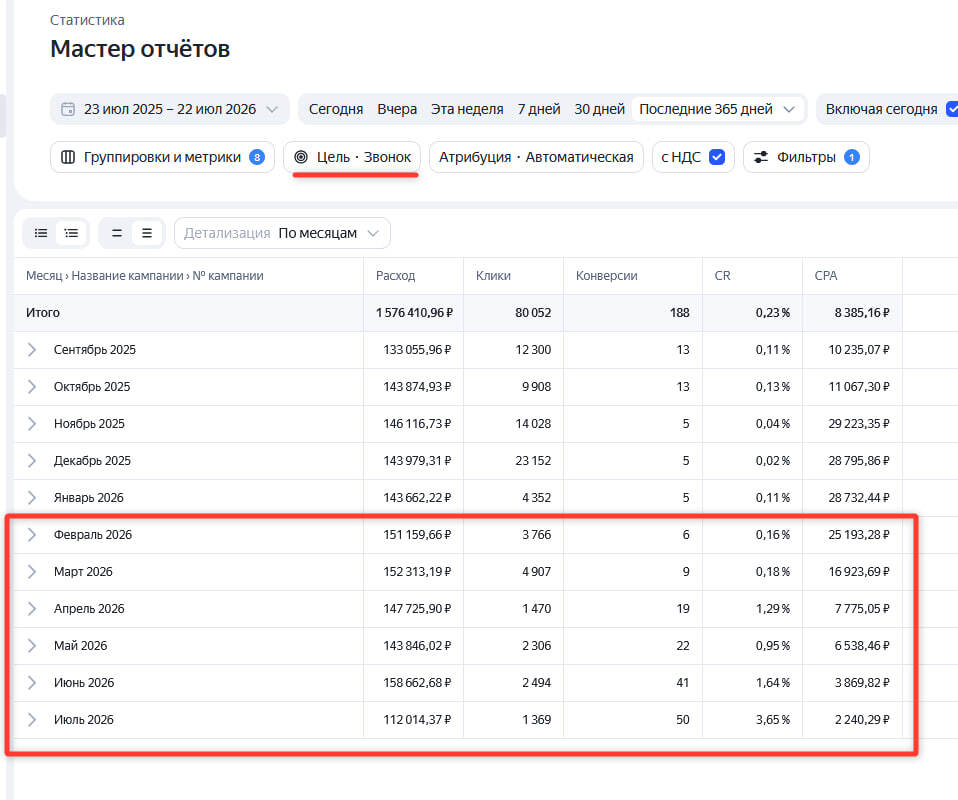The width and height of the screenshot is (958, 800).
Task: Open the calendar icon in date range picker
Action: tap(68, 109)
